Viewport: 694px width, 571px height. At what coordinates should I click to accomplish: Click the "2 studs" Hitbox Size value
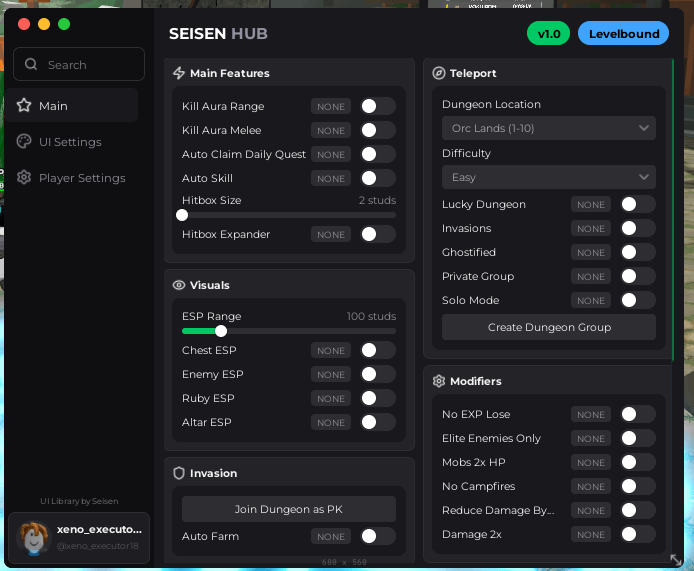point(377,200)
